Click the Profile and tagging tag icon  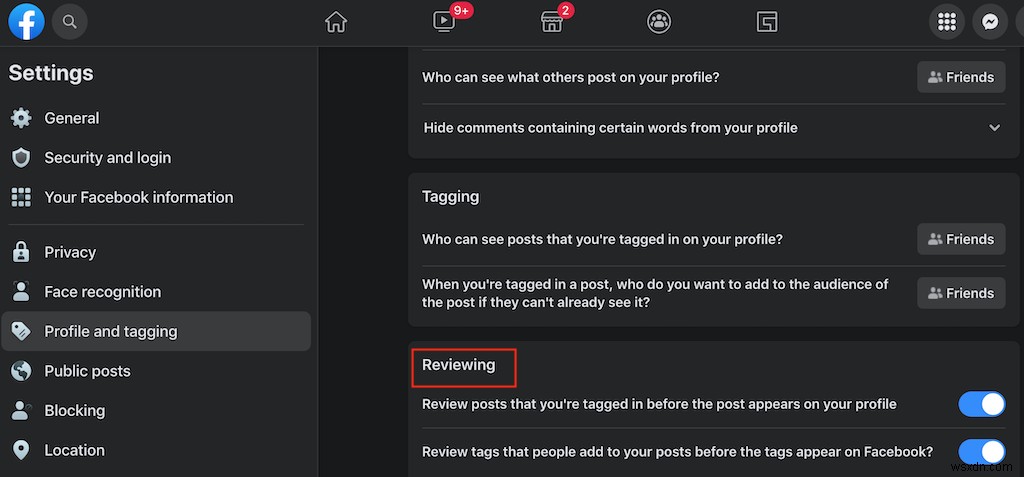click(x=22, y=331)
